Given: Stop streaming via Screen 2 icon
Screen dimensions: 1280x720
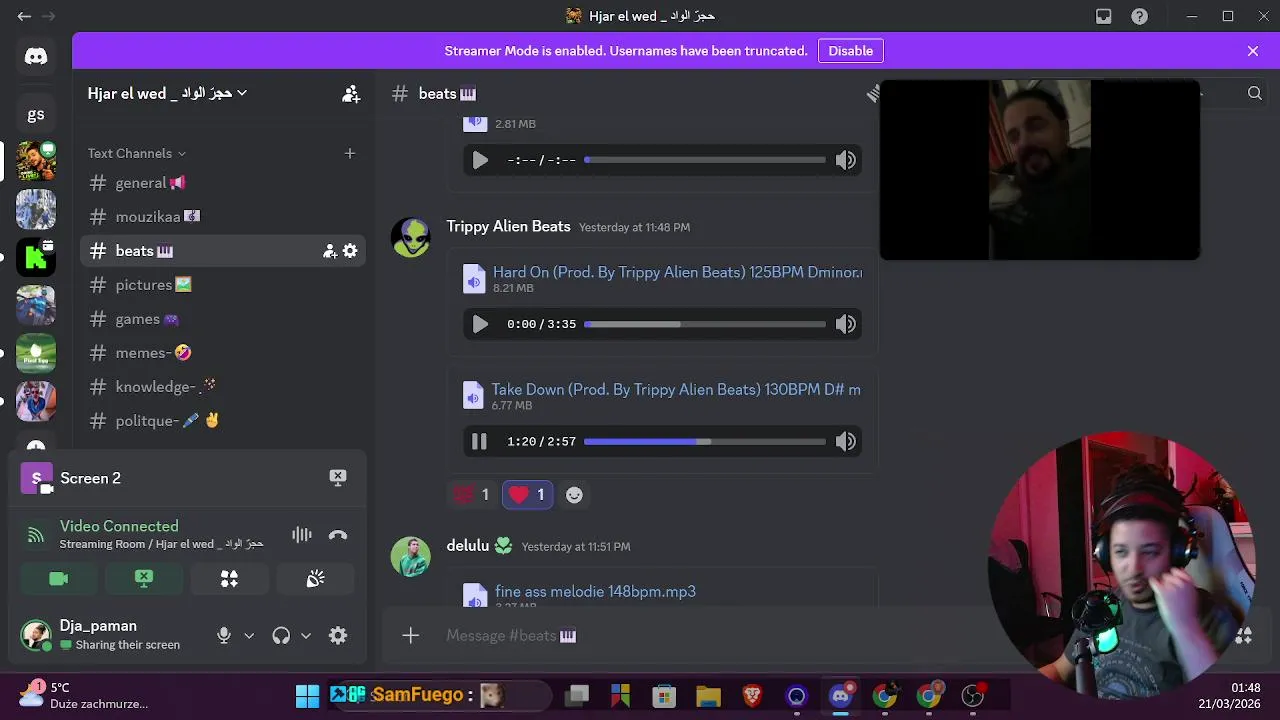Looking at the screenshot, I should coord(338,478).
